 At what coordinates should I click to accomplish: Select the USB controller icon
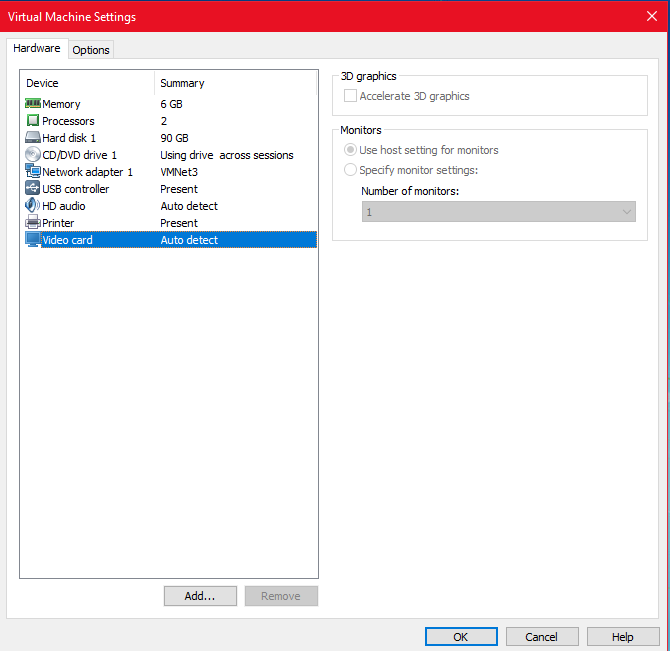click(x=32, y=189)
